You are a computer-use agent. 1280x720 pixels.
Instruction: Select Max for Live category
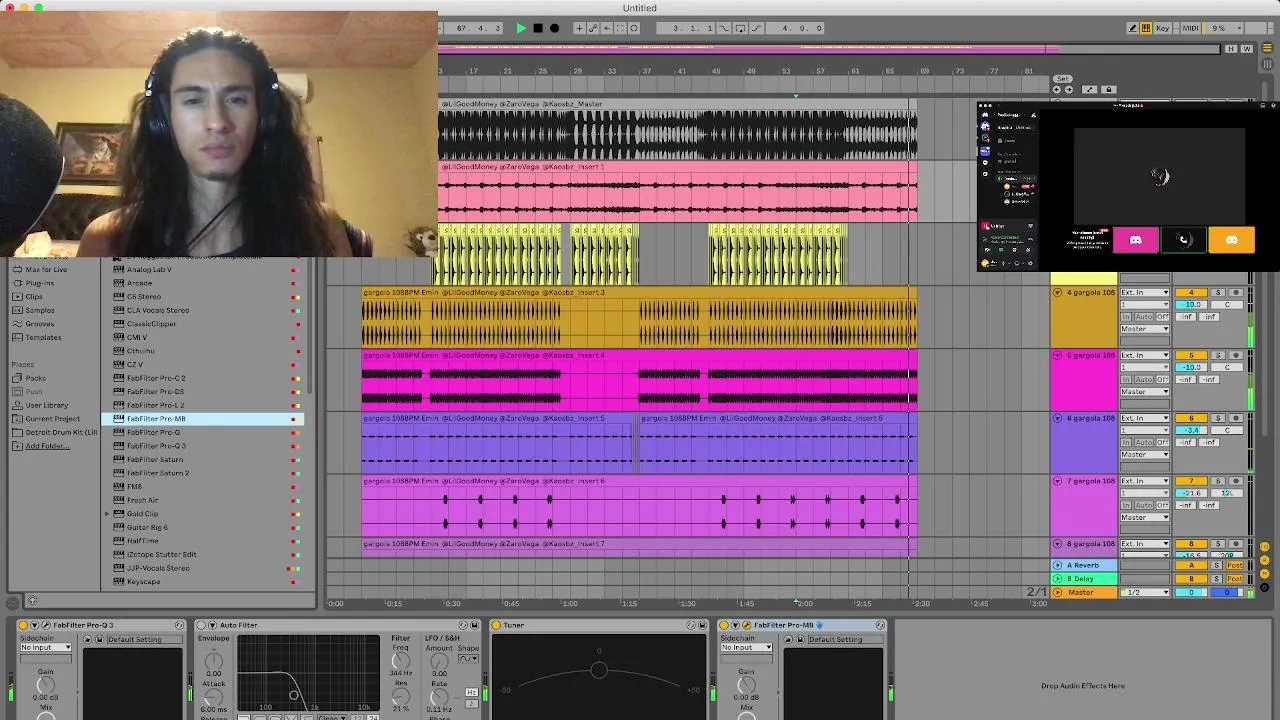(x=46, y=270)
